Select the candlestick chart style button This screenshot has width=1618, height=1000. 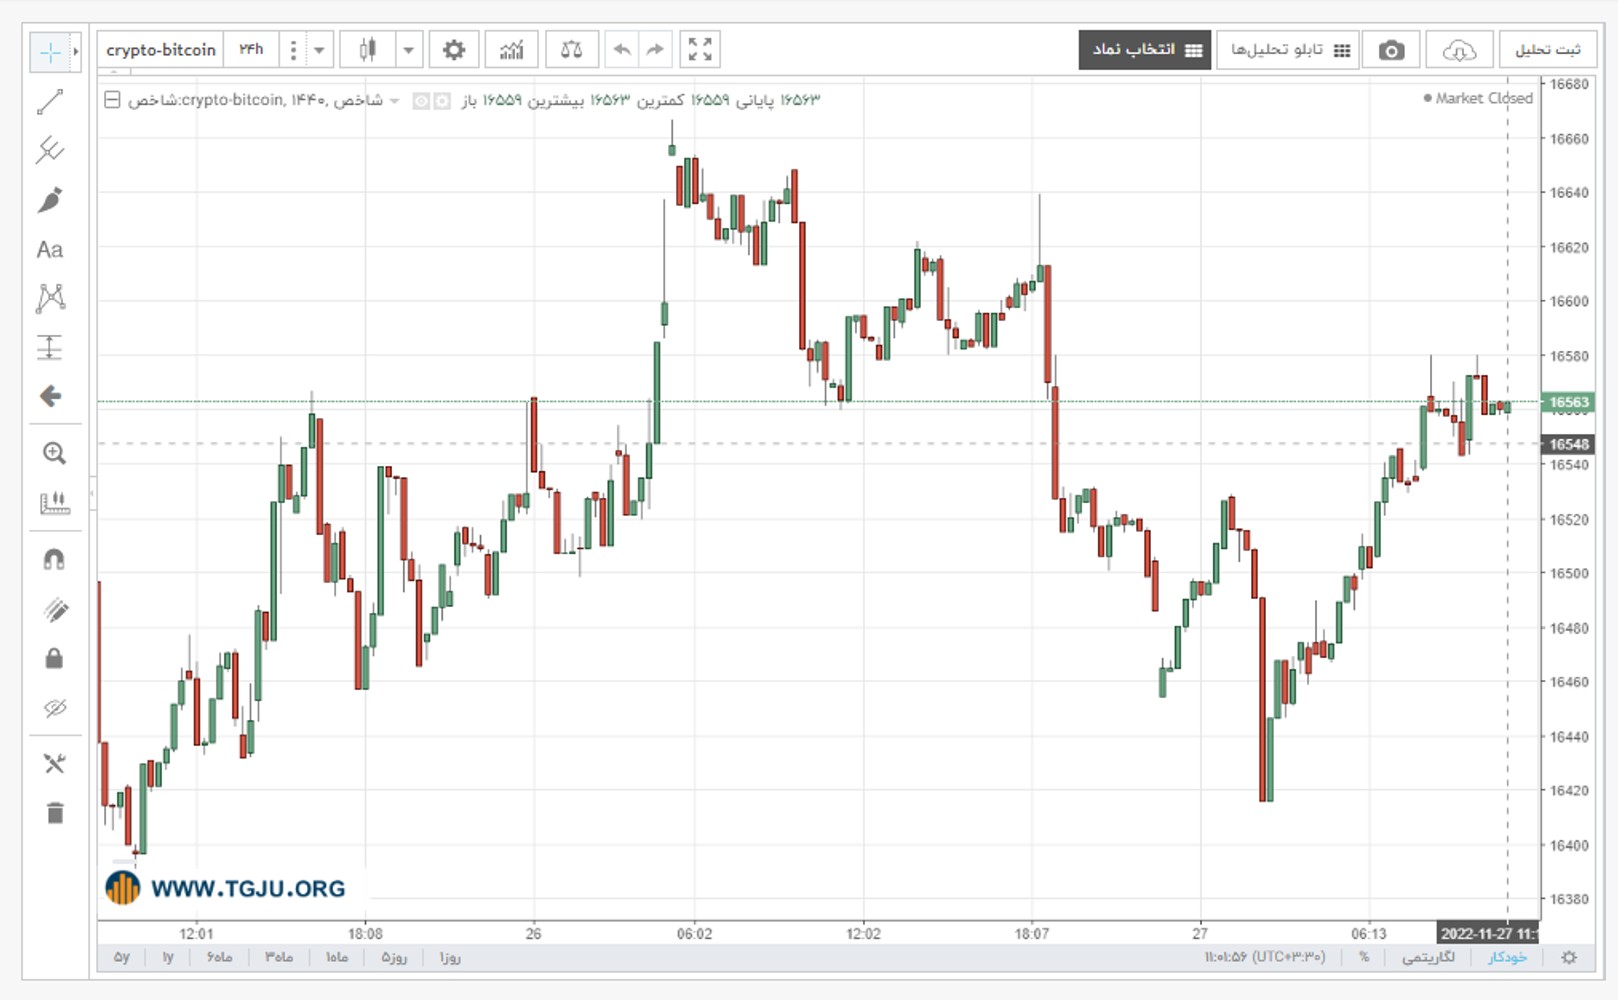click(367, 50)
